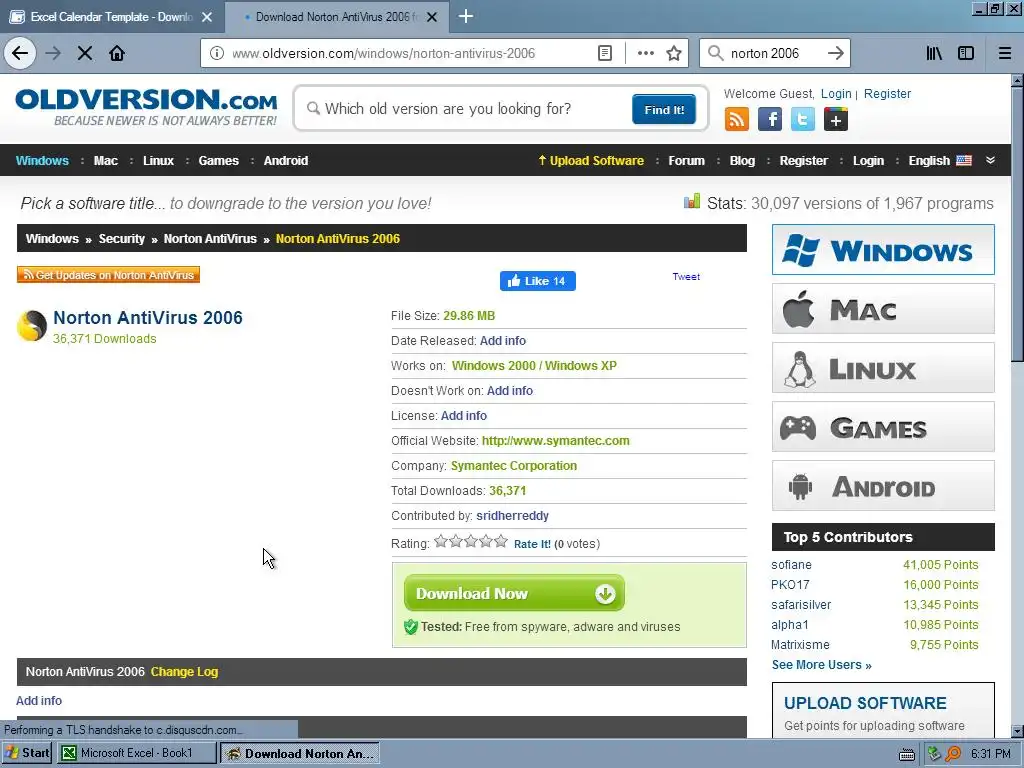The image size is (1024, 768).
Task: Click Add info next to Date Released
Action: point(503,341)
